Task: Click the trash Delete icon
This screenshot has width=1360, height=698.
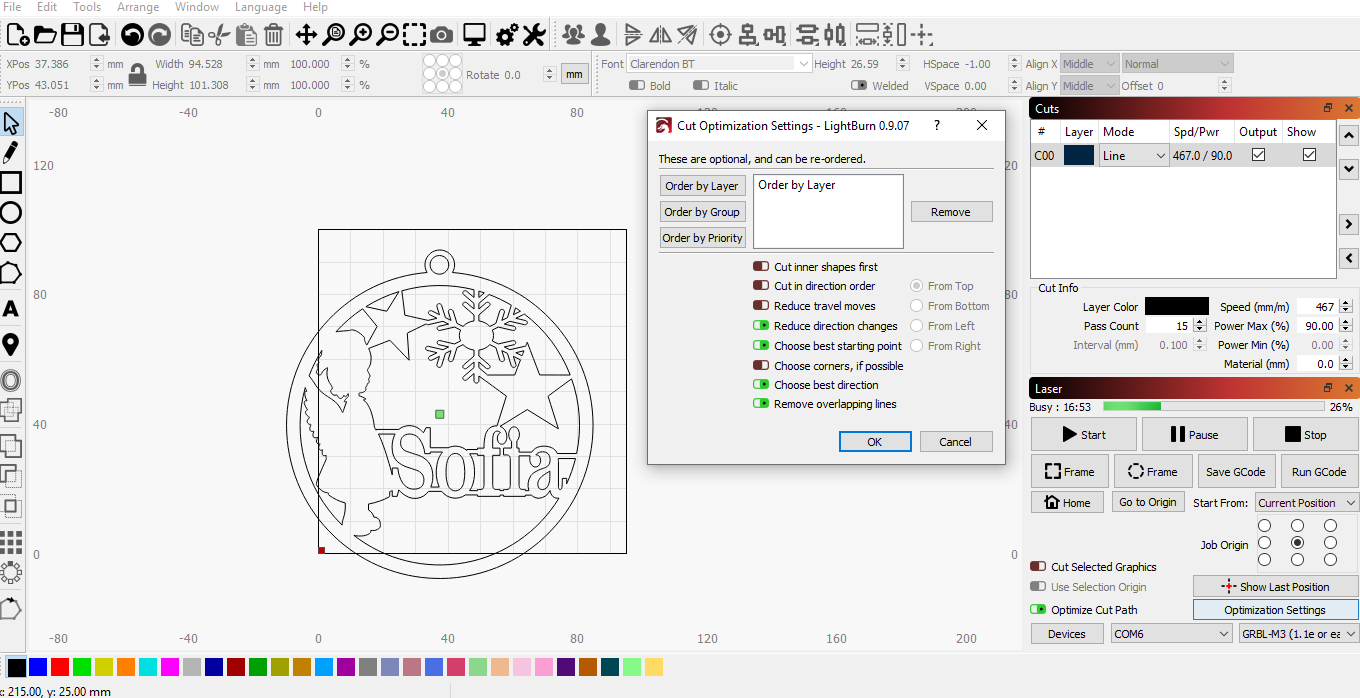Action: (273, 36)
